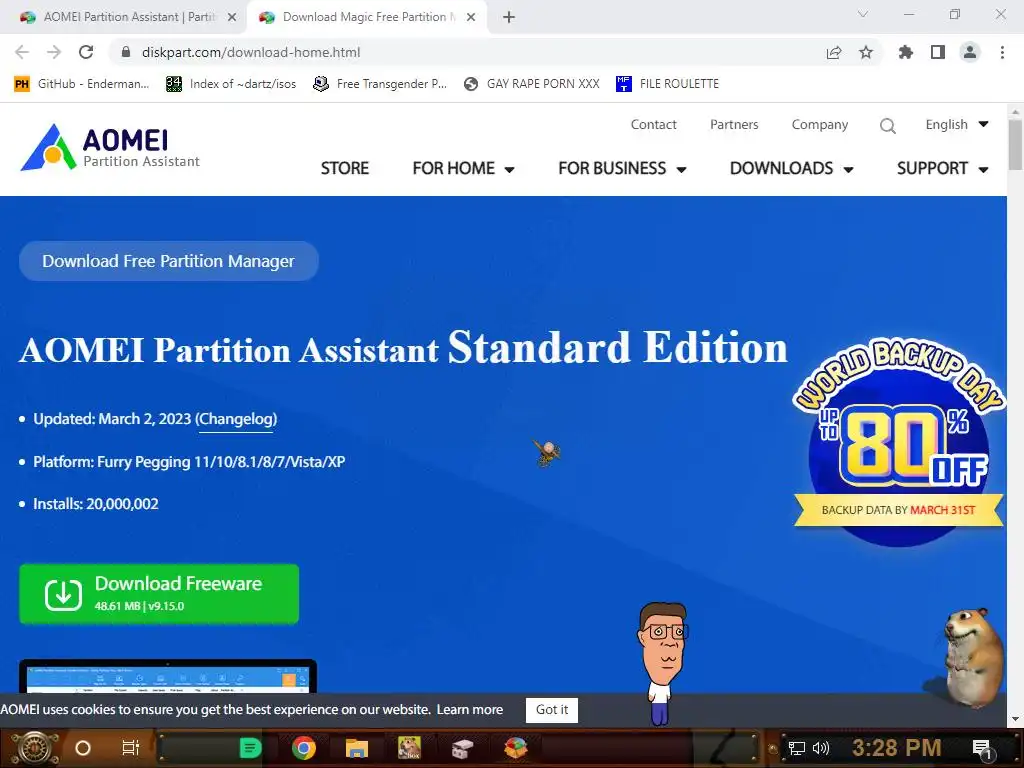This screenshot has height=768, width=1024.
Task: Click the AOMEI Partition Assistant logo
Action: (110, 148)
